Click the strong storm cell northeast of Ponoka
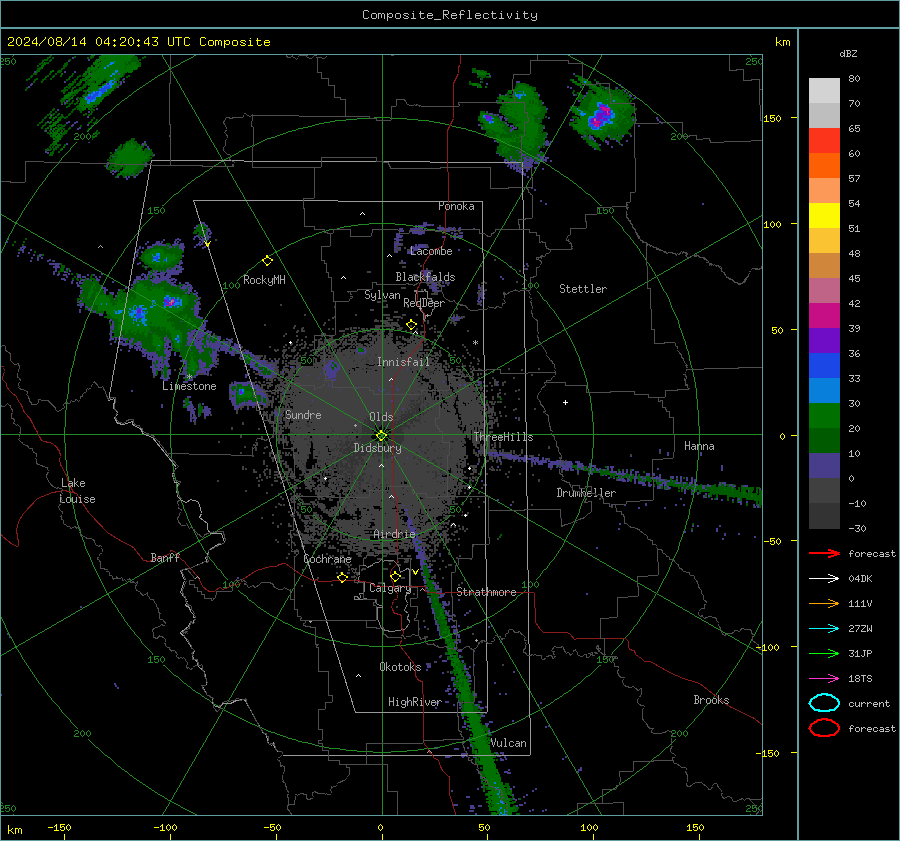 click(602, 115)
